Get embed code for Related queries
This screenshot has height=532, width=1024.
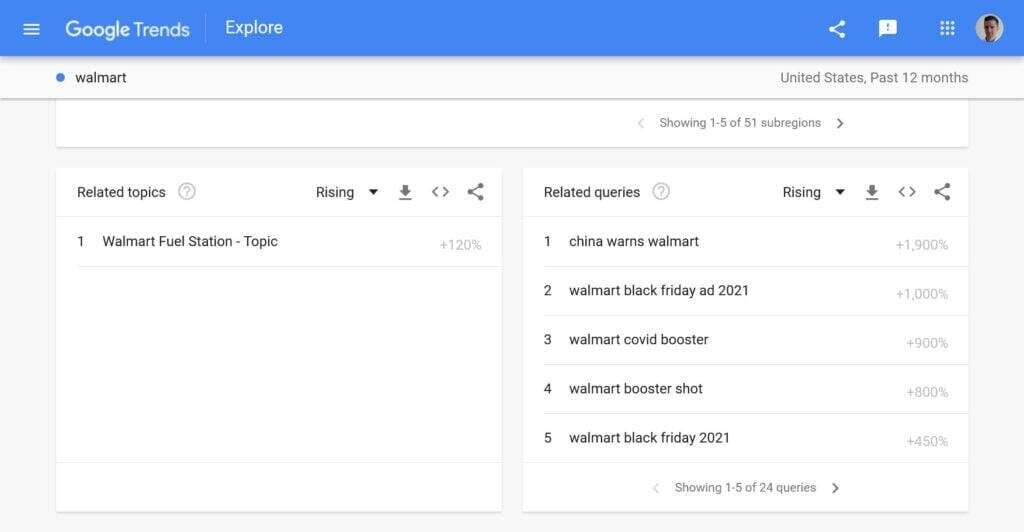(907, 192)
